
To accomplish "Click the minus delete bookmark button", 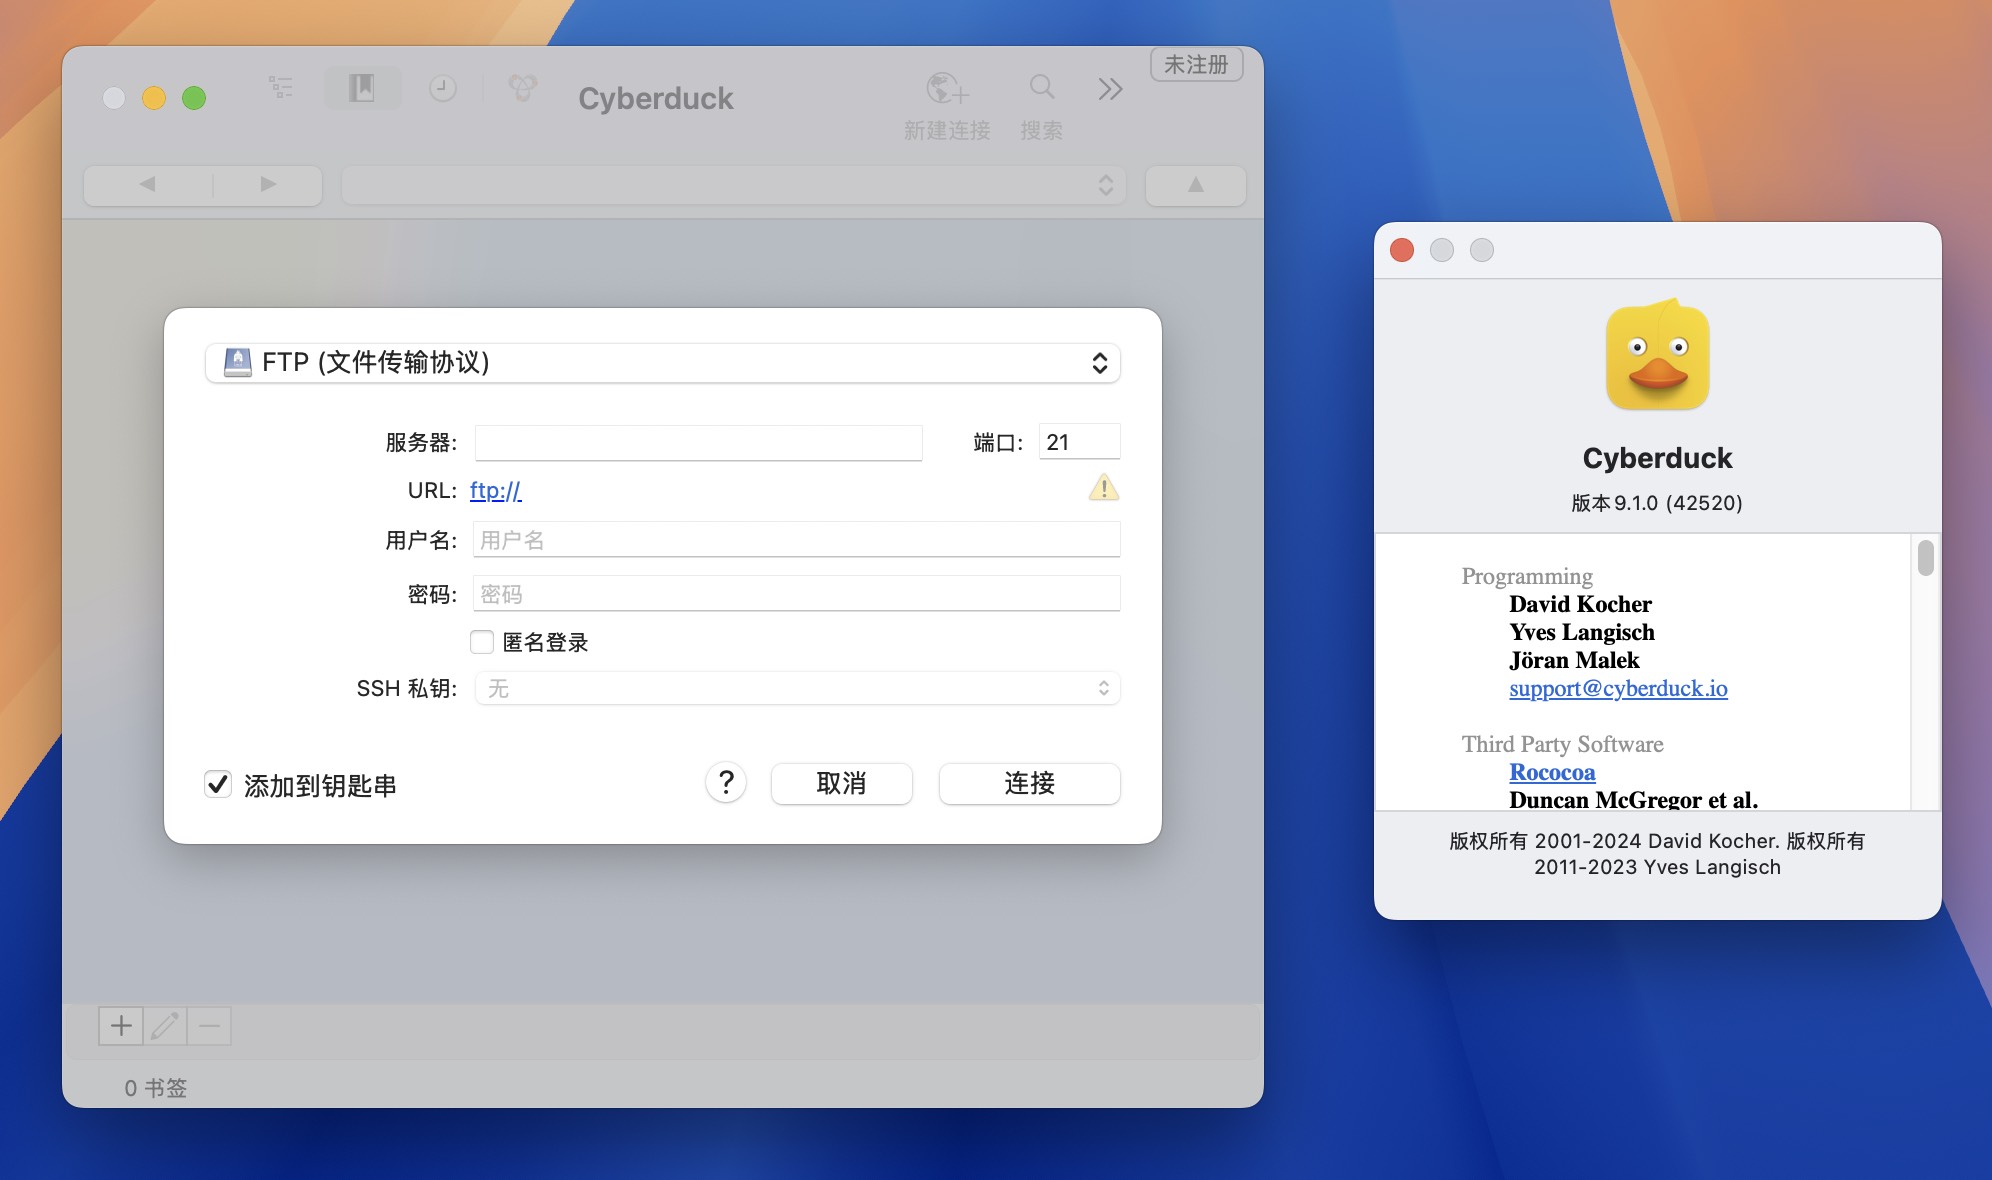I will click(209, 1026).
